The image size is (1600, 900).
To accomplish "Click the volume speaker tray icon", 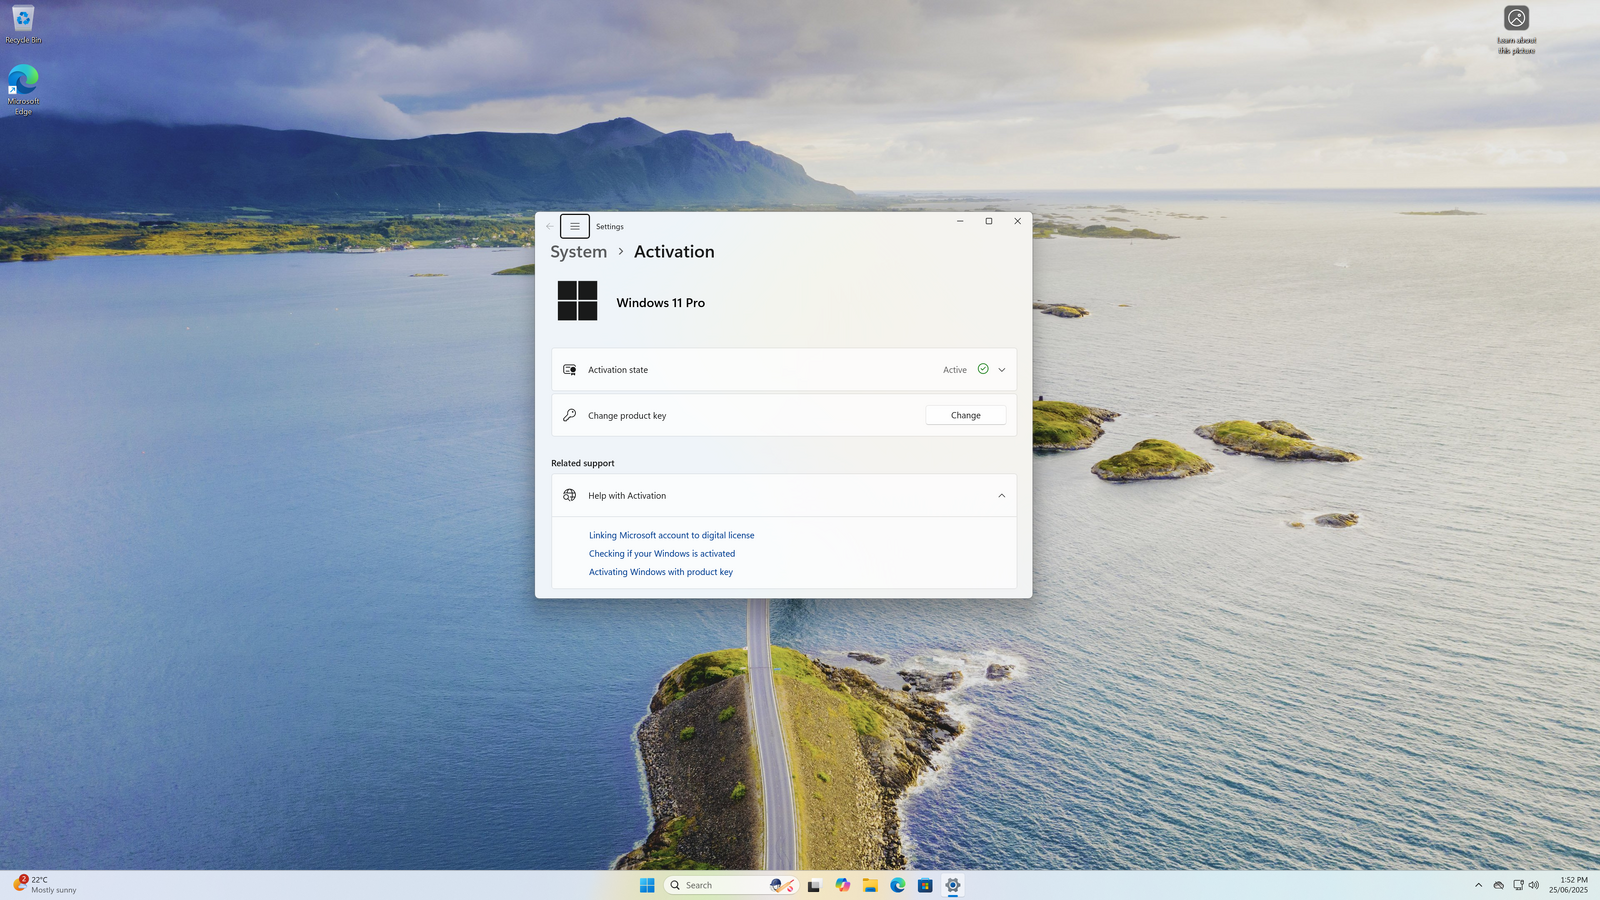I will [x=1534, y=885].
